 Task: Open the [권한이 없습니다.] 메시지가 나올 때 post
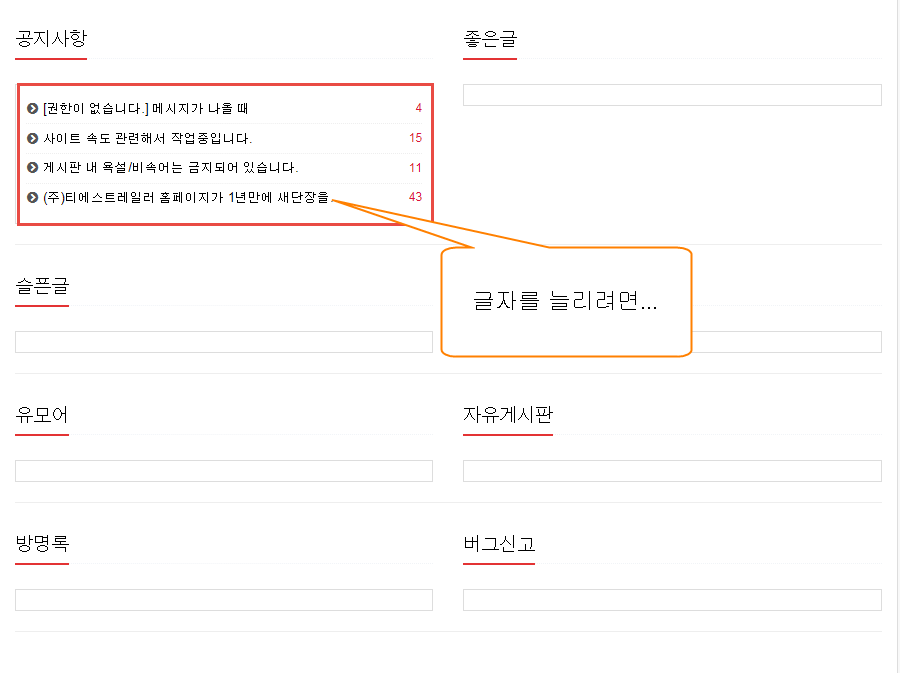[145, 108]
